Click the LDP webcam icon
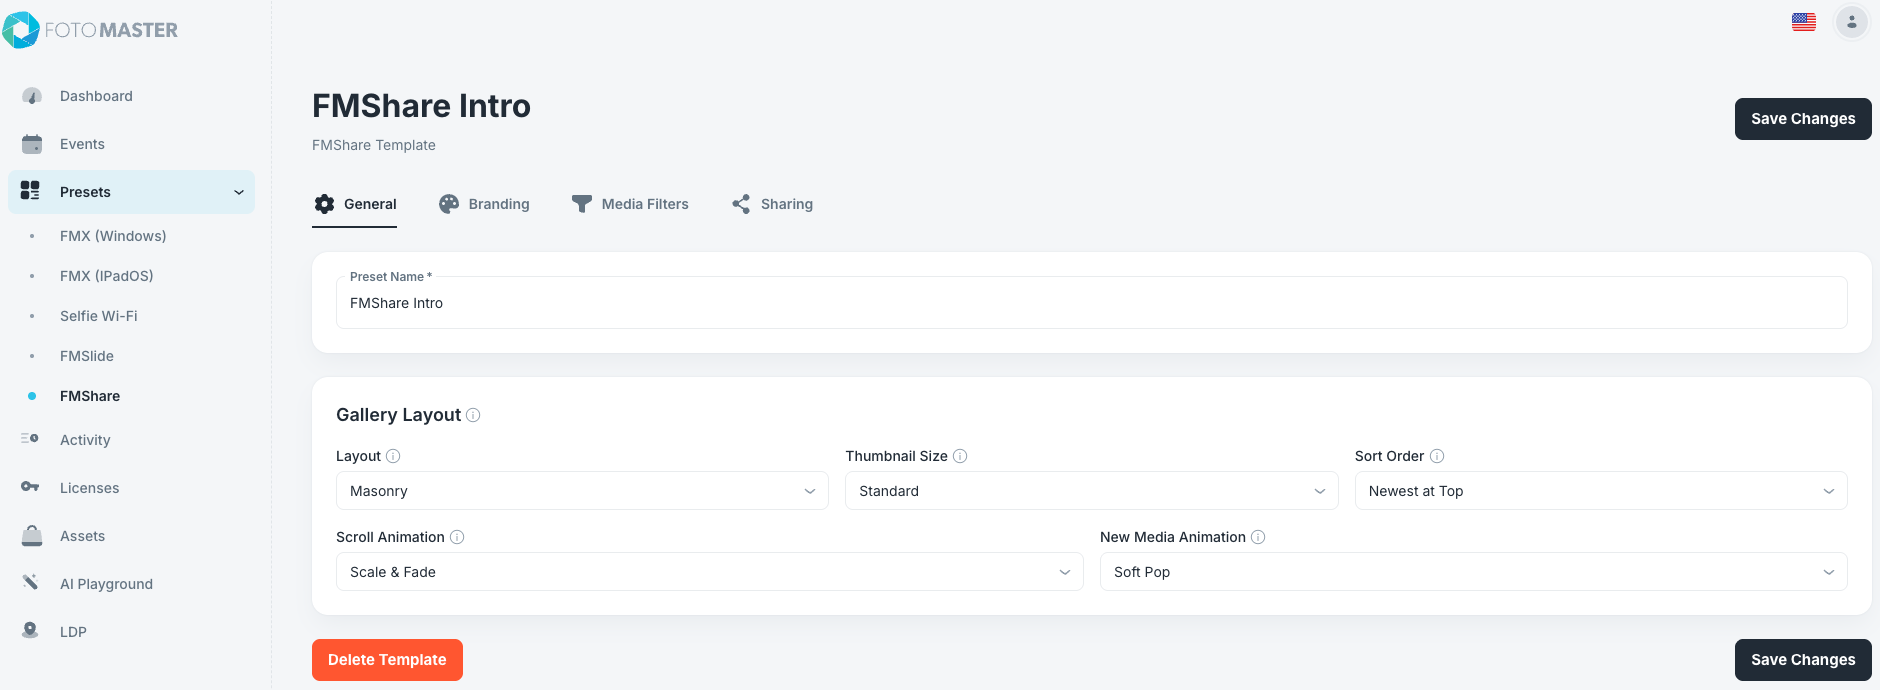The image size is (1880, 690). [30, 630]
